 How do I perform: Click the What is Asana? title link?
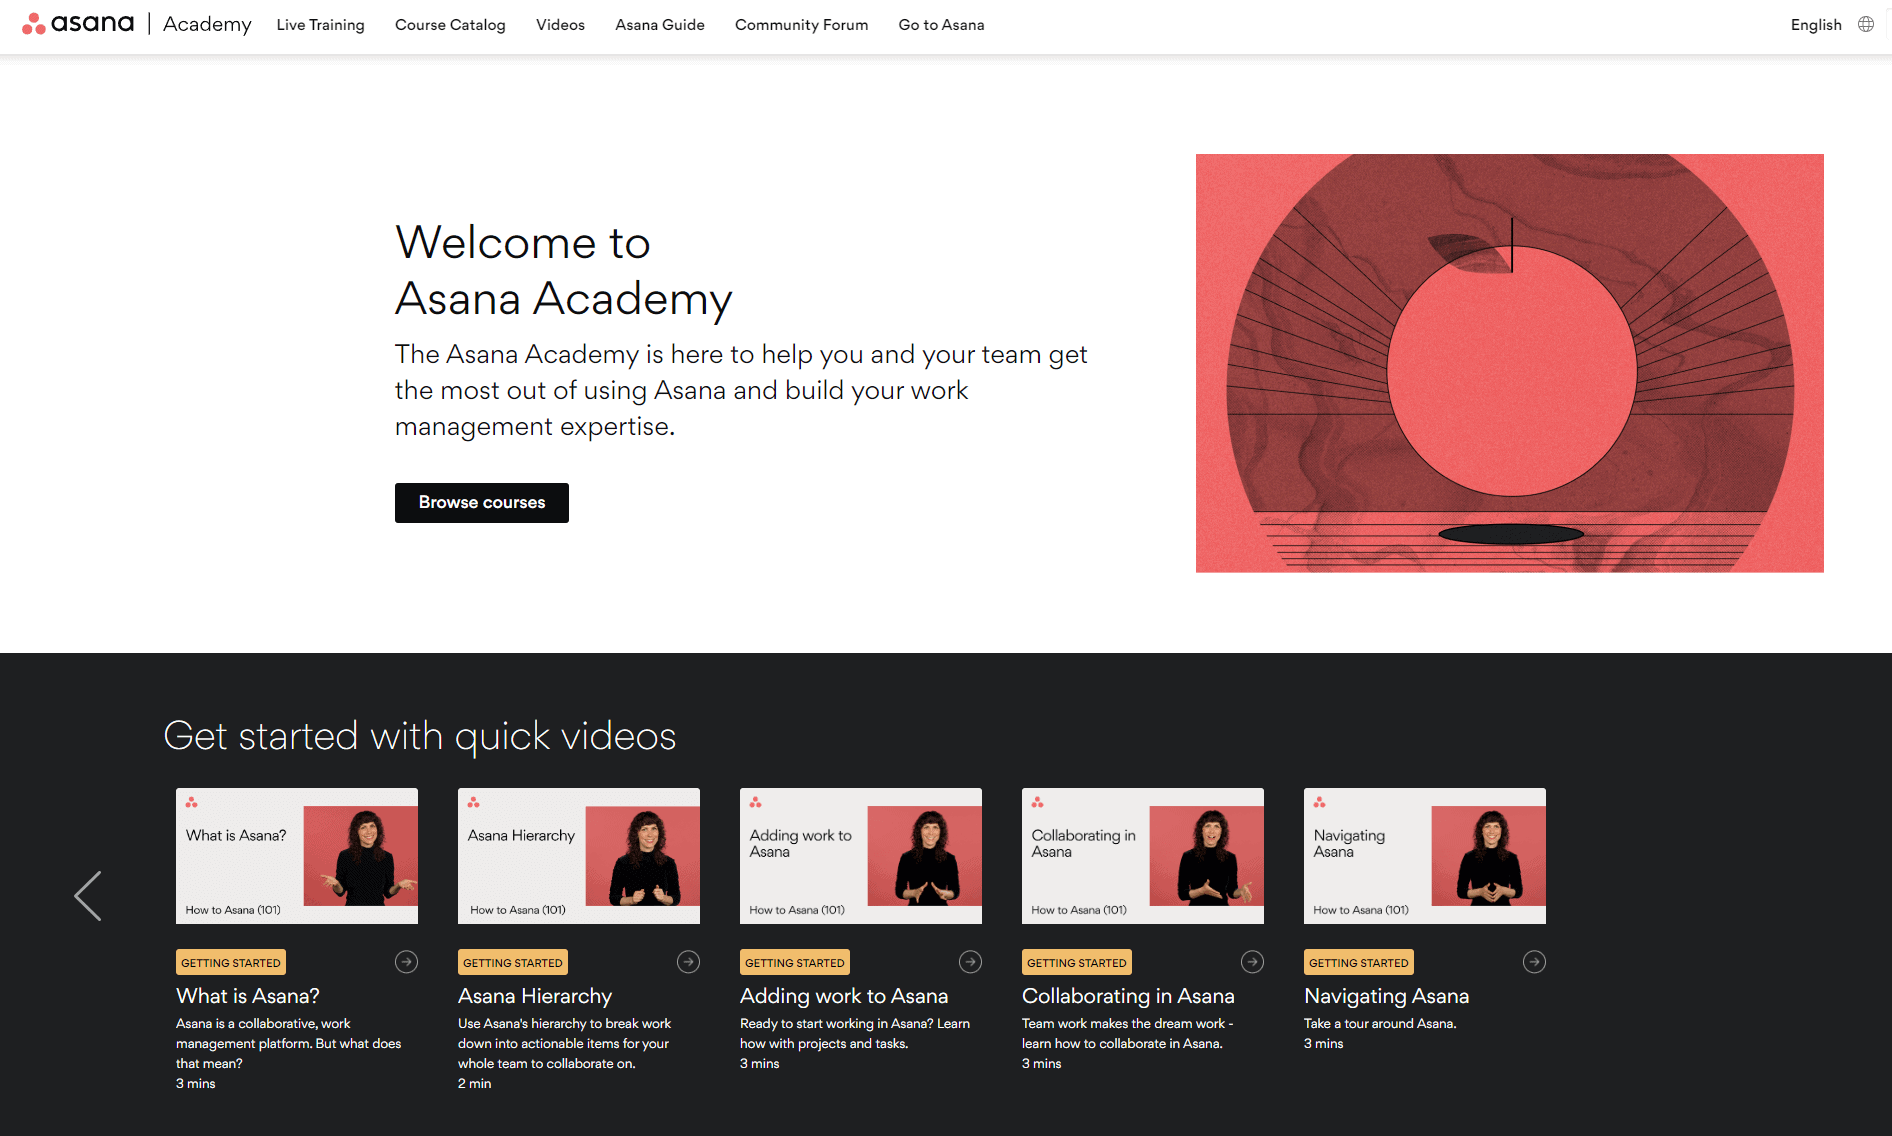(248, 996)
